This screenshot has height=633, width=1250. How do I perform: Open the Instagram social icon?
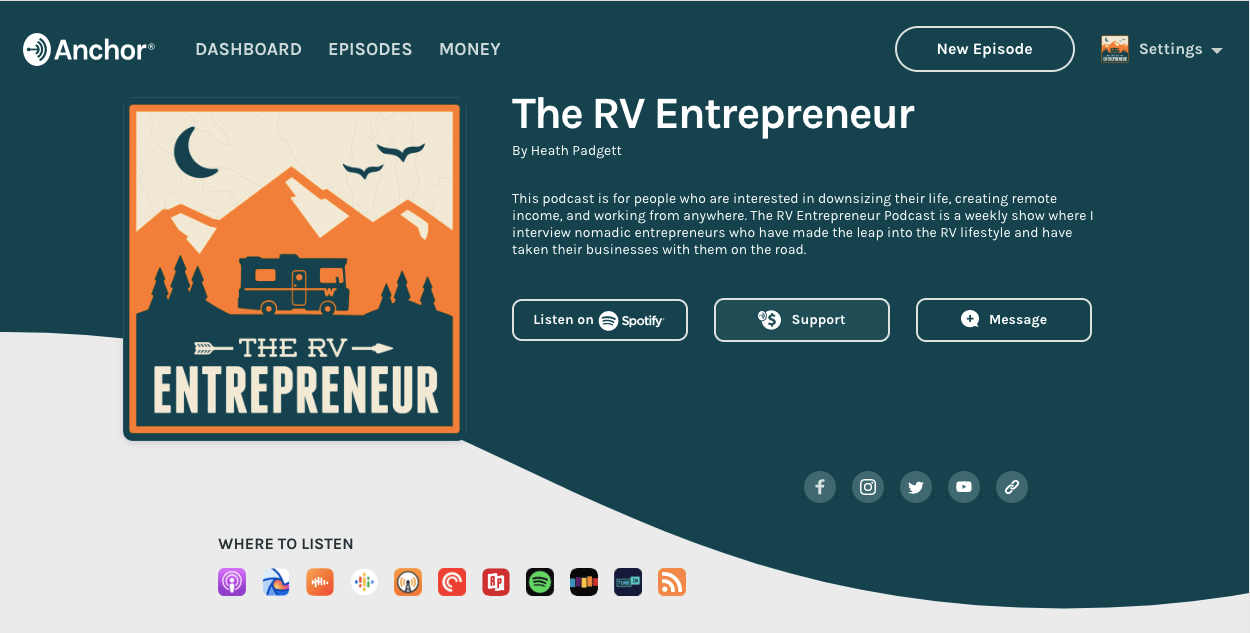click(868, 487)
